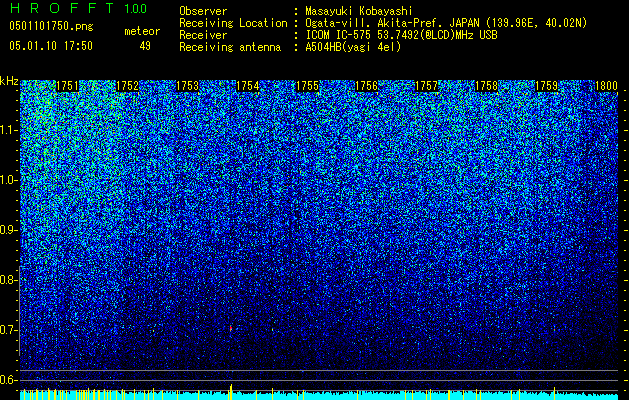Click the meteor count label

142,31
